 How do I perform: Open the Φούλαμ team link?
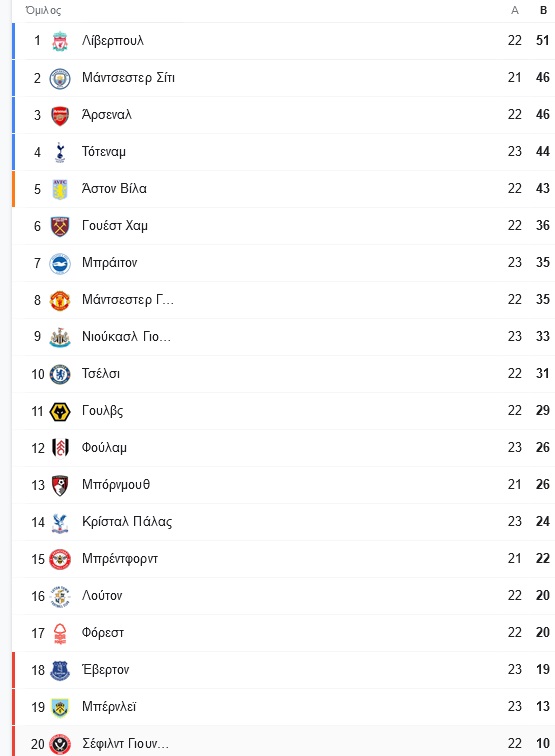tap(104, 447)
